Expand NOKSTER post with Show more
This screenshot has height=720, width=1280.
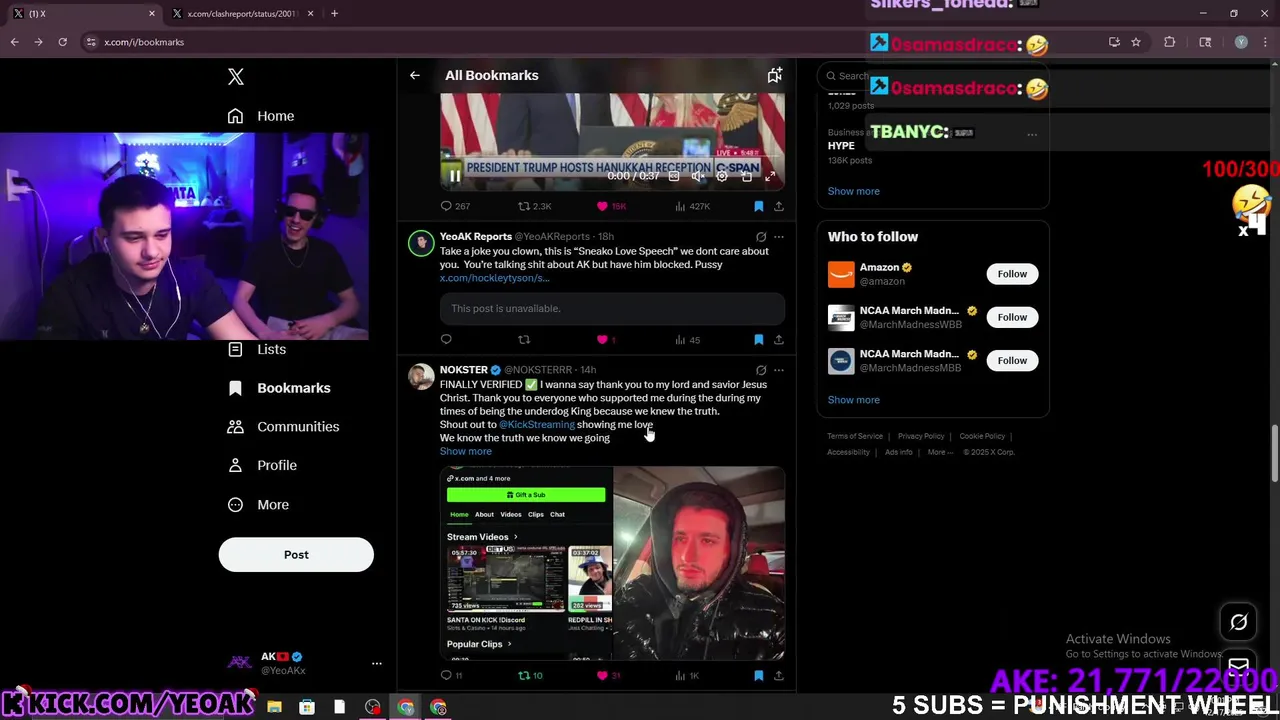[x=466, y=452]
